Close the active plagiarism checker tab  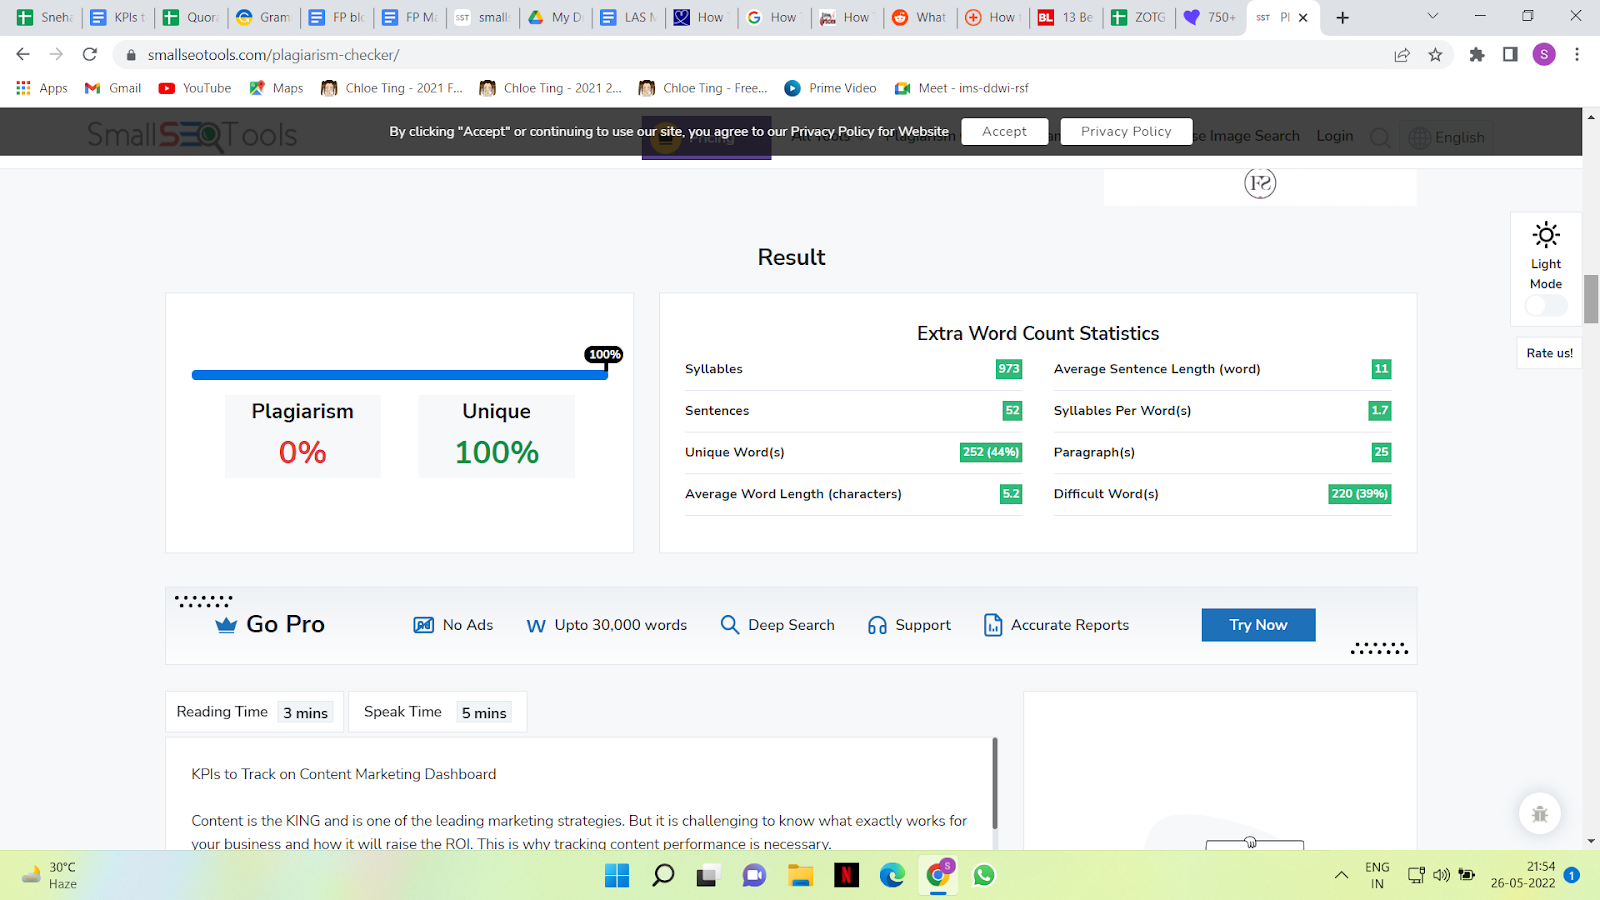tap(1303, 17)
